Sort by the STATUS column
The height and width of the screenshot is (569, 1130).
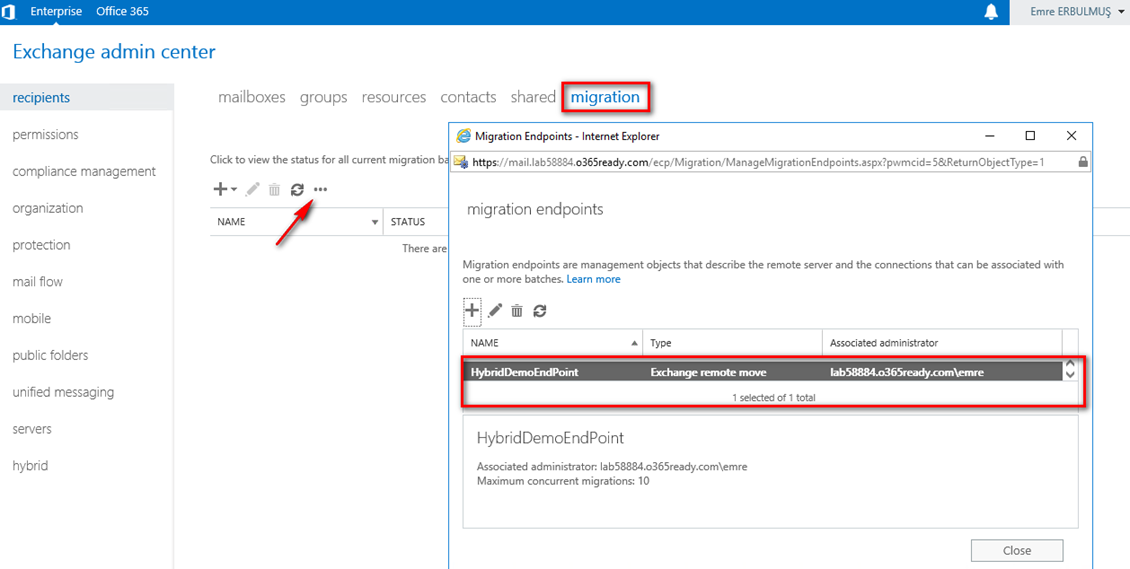[408, 222]
